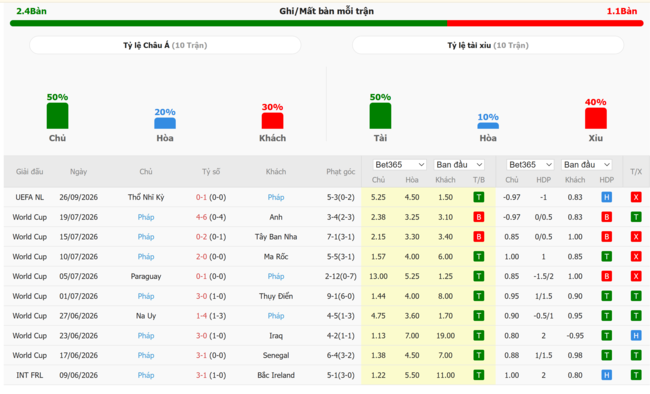Screen dimensions: 650x394
Task: Click the red X T/X badge in Paraguay row
Action: [636, 276]
